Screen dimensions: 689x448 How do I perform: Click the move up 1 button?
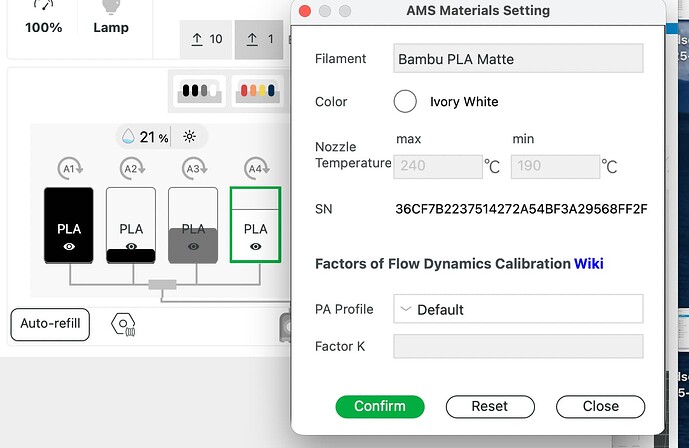[x=259, y=39]
